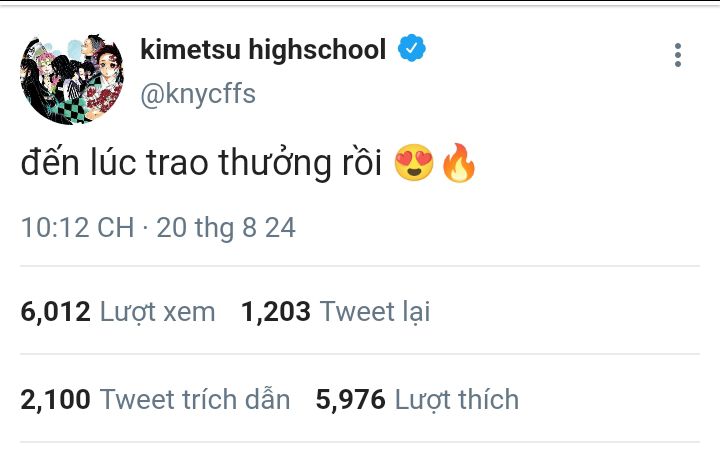Click the 1,203 retweet count number
Viewport: 720px width, 449px height.
click(x=276, y=312)
